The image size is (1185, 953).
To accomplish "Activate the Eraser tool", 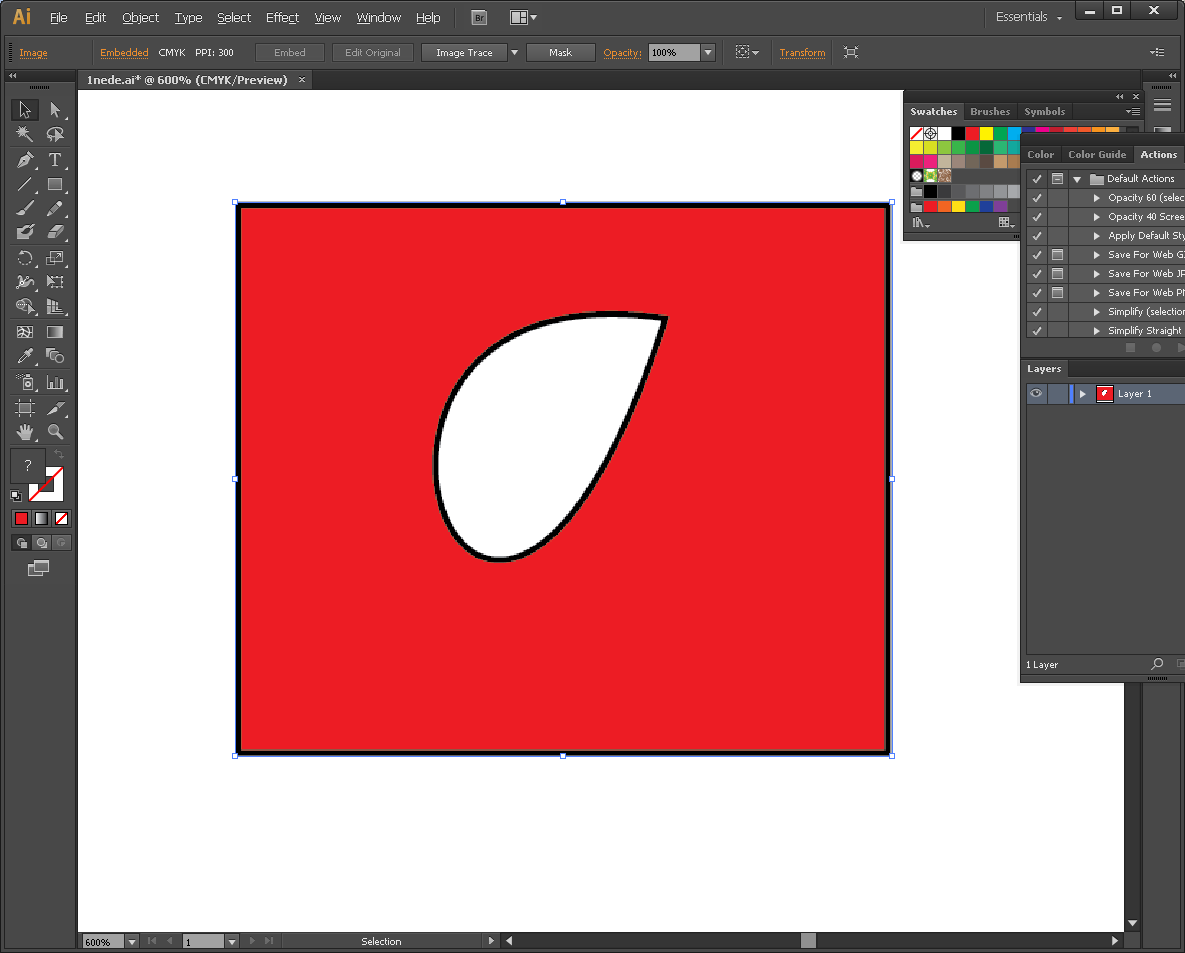I will coord(55,232).
